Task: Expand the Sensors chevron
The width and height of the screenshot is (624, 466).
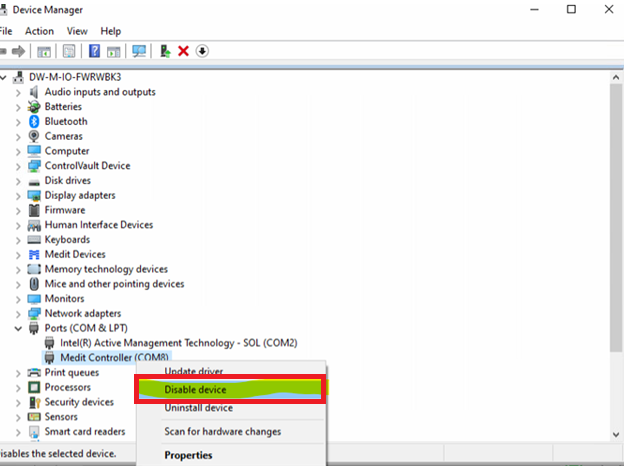Action: 18,417
